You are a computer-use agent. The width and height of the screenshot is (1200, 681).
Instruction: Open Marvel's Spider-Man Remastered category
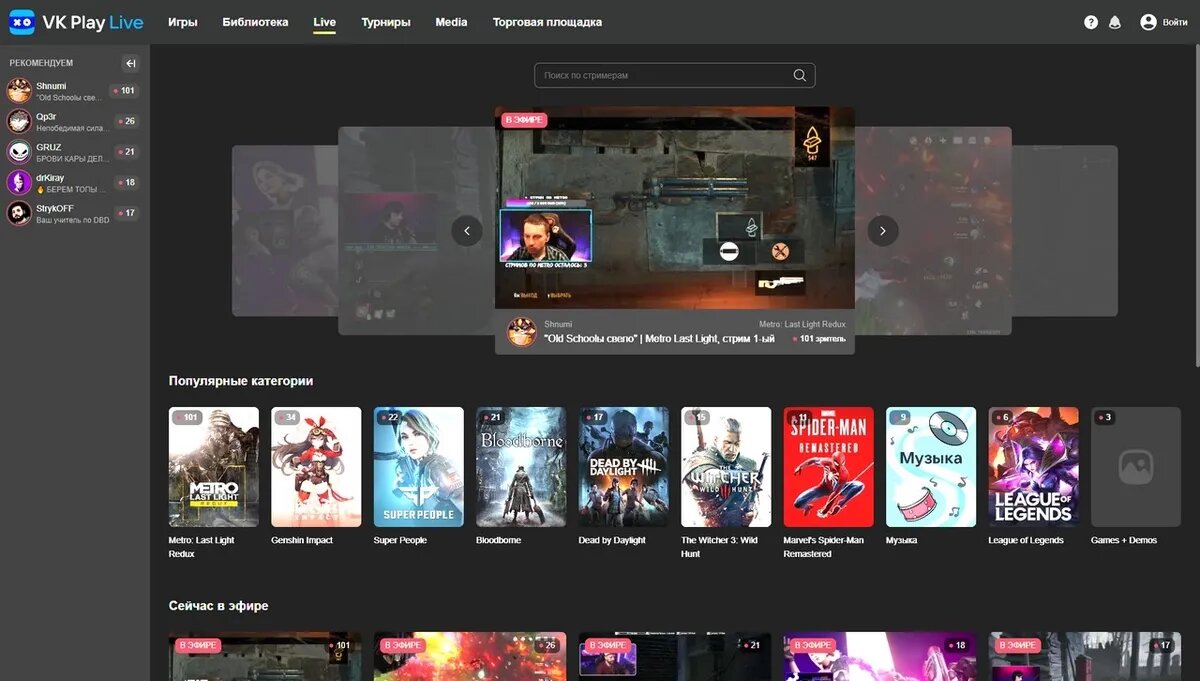[x=829, y=467]
